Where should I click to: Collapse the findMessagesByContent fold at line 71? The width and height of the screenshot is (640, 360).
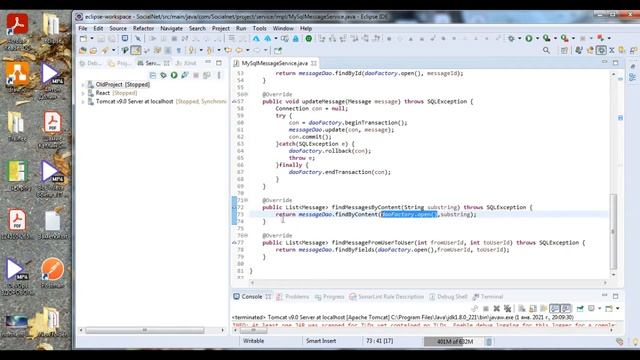246,200
